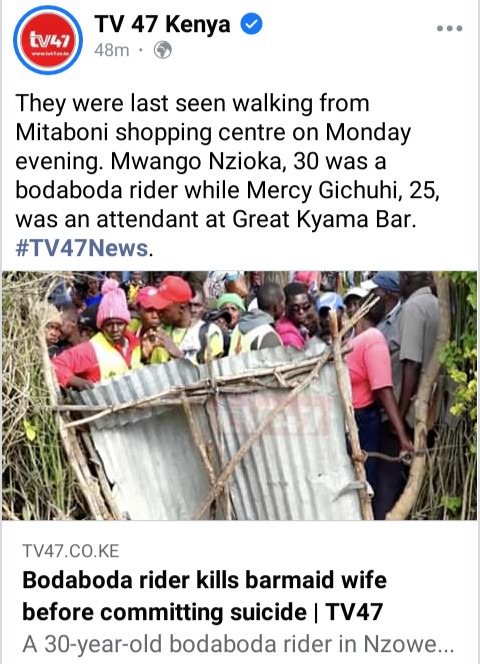This screenshot has height=664, width=480.
Task: Open the TV 47 Kenya page name
Action: click(162, 24)
